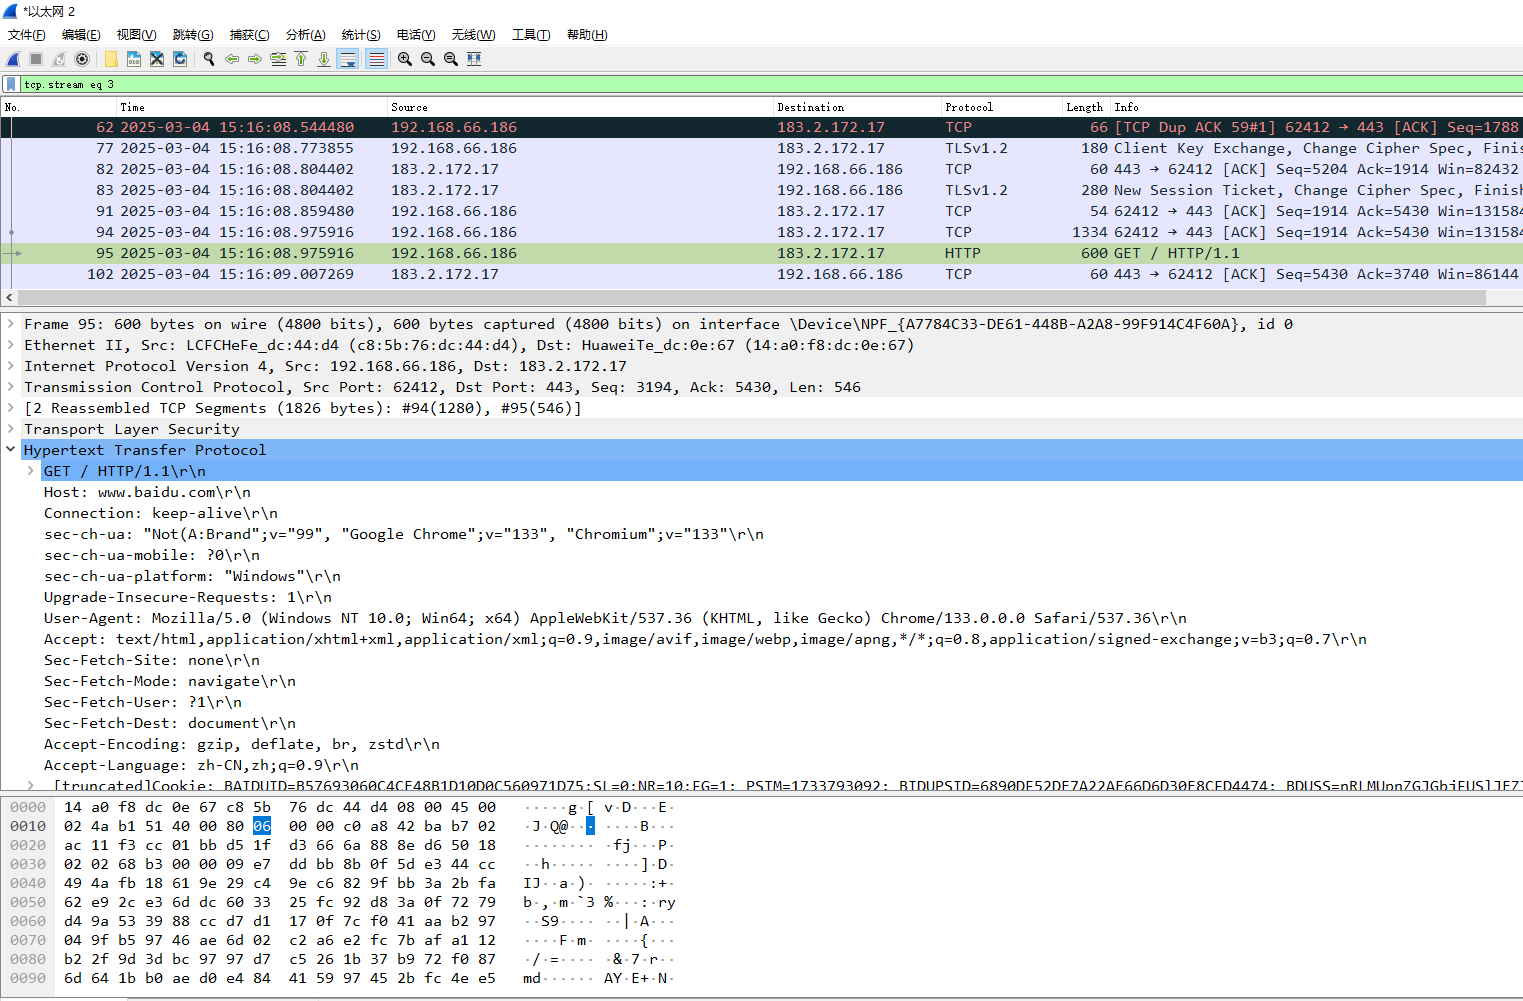
Task: Collapse the Hypertext Transfer Protocol tree
Action: point(11,450)
